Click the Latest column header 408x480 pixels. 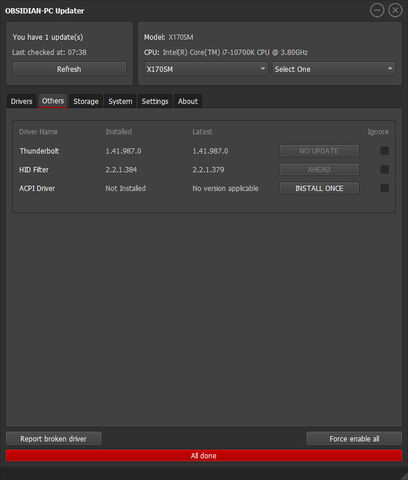(x=202, y=132)
